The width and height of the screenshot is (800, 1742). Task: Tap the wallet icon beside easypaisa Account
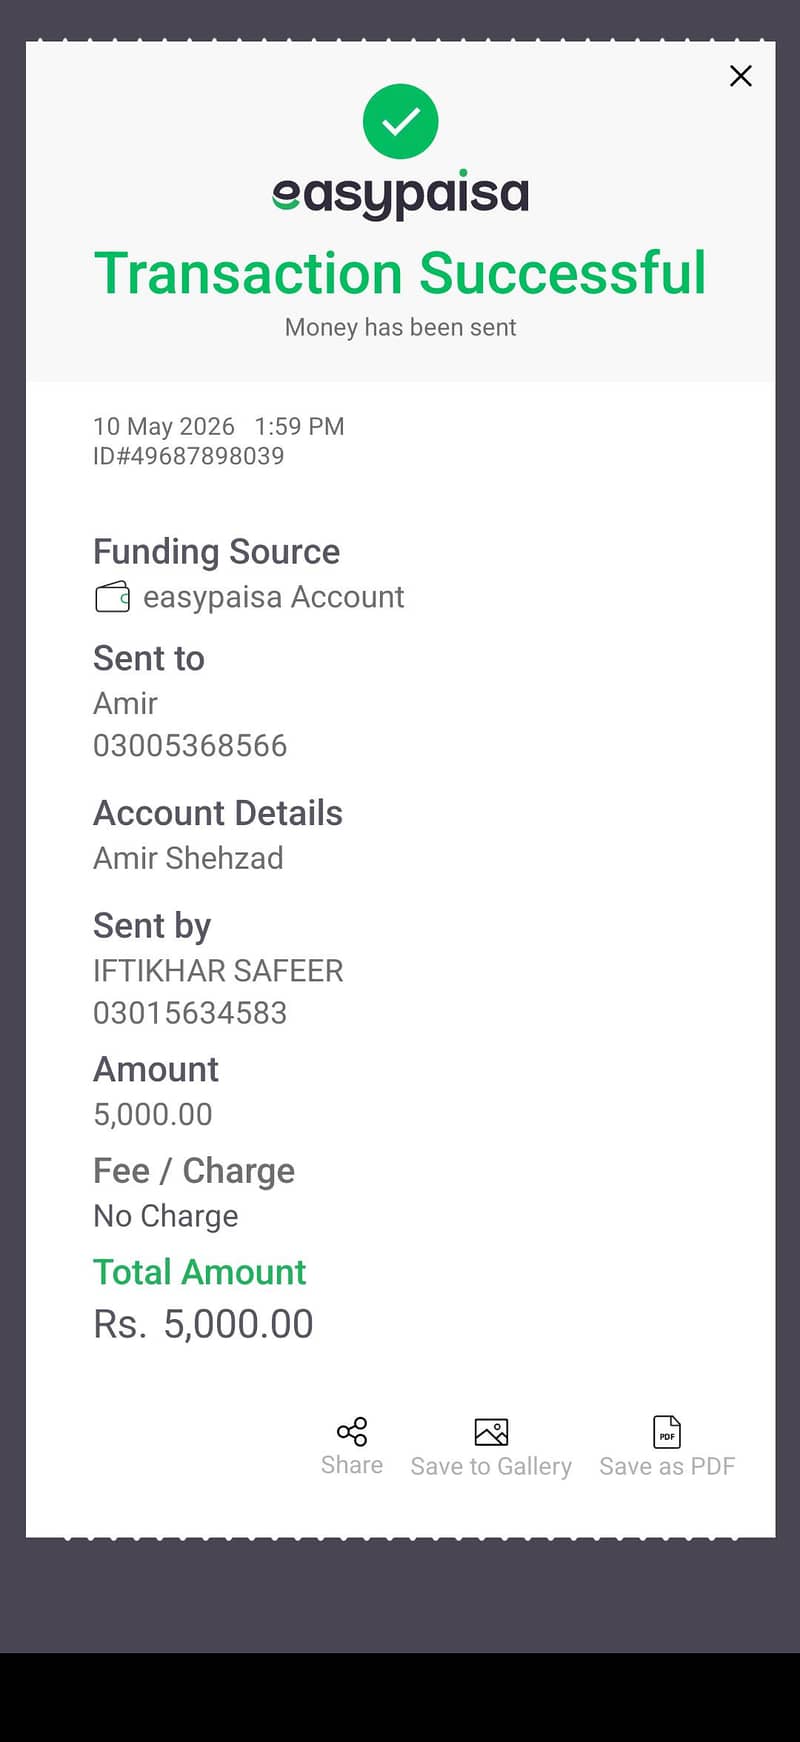[x=112, y=597]
